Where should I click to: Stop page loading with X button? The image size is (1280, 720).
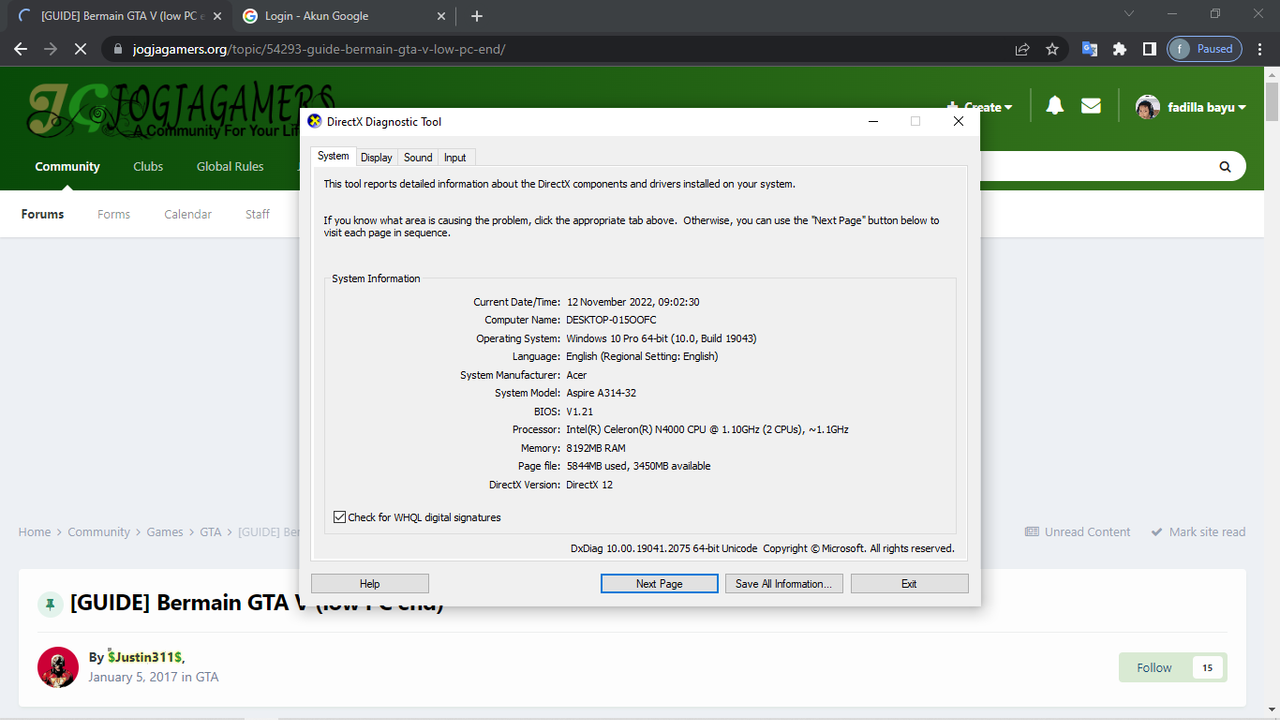[80, 48]
